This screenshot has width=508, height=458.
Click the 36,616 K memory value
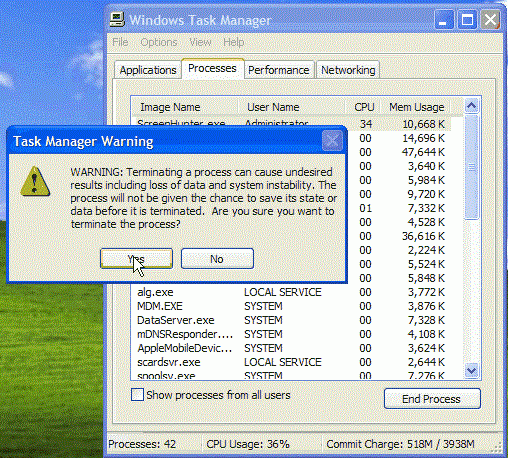[x=423, y=236]
